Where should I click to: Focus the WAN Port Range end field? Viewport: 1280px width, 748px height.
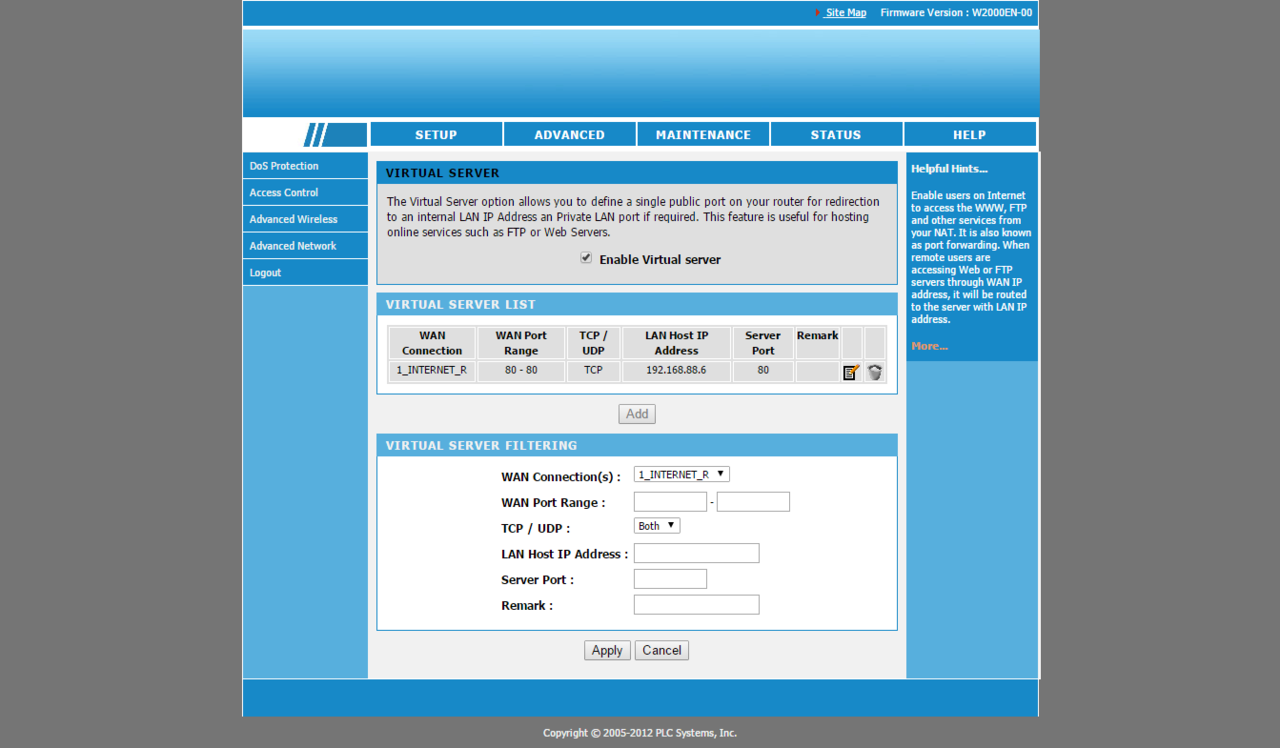point(753,502)
